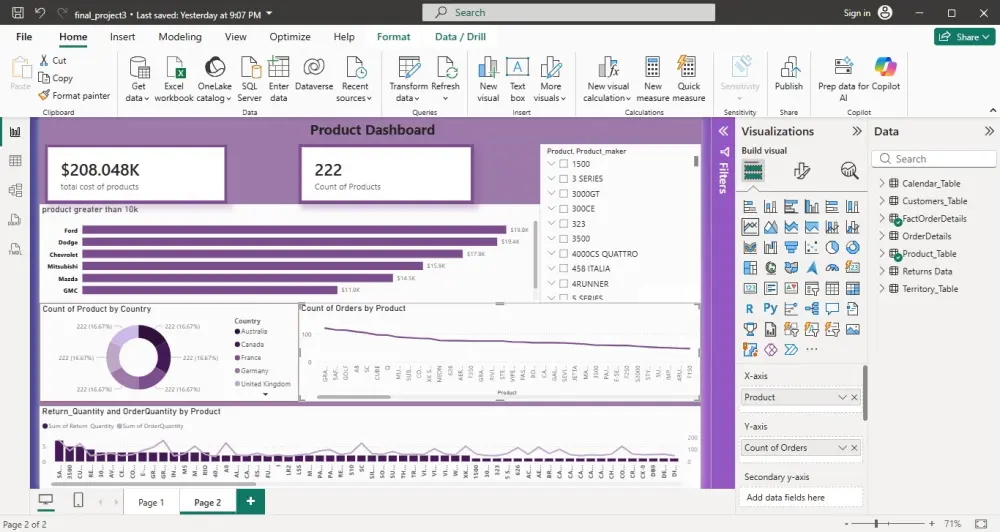Click the Share button

click(965, 37)
